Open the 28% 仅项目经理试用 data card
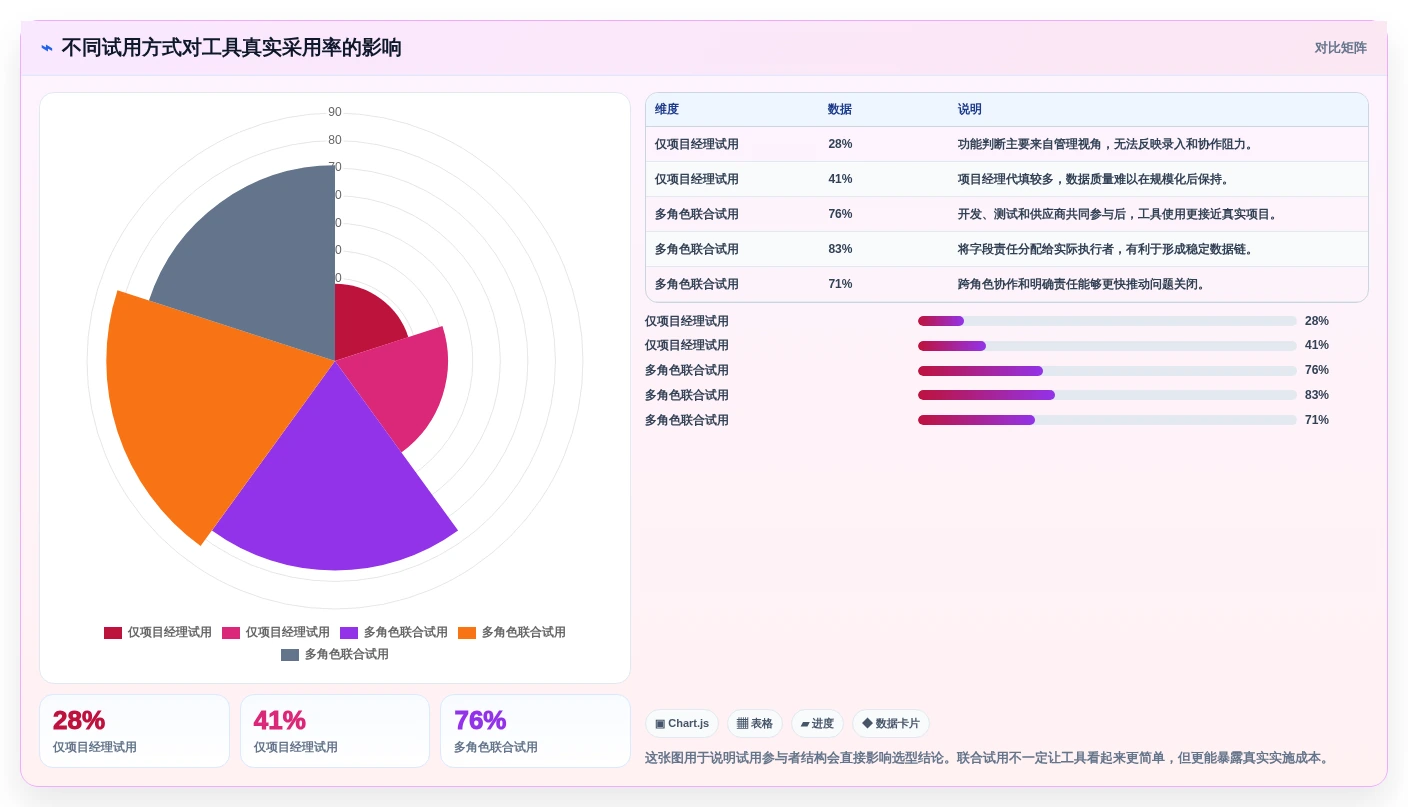Image resolution: width=1408 pixels, height=807 pixels. 134,731
